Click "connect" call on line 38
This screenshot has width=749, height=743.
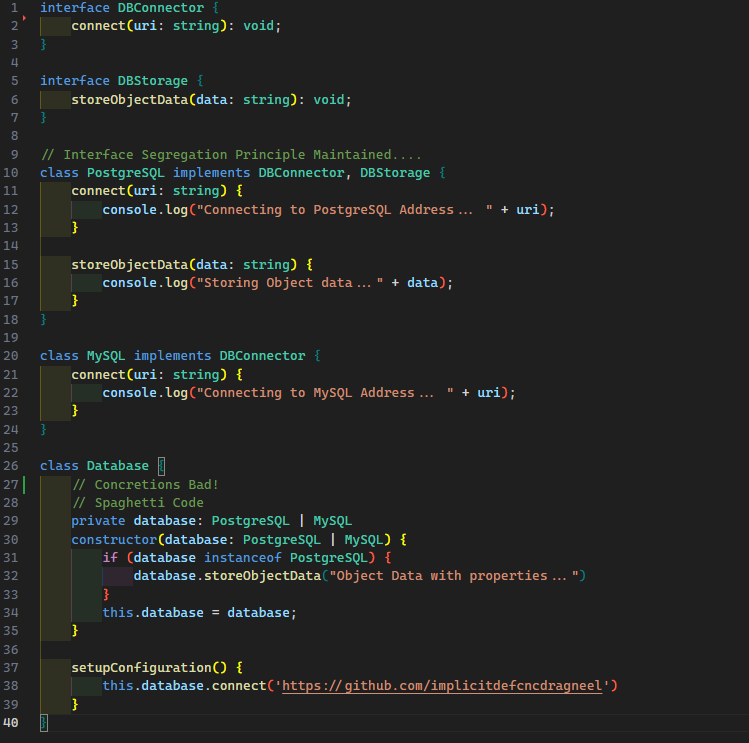click(x=239, y=686)
